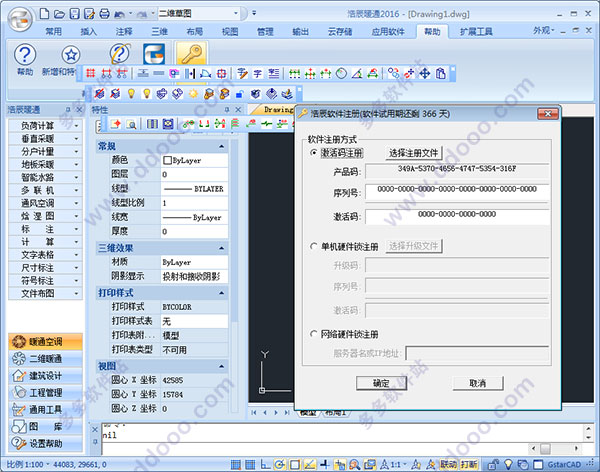Click the move cross-arrows icon in floating toolbar
The width and height of the screenshot is (600, 472).
coord(424,73)
